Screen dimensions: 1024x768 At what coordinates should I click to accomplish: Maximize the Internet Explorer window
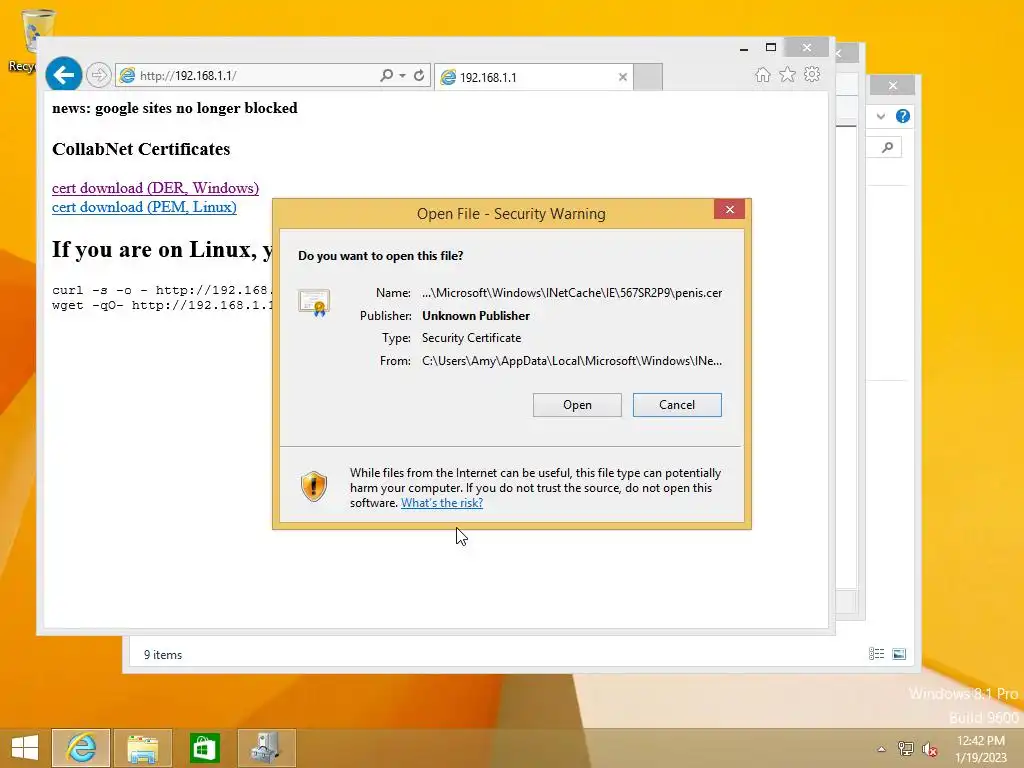(x=771, y=48)
